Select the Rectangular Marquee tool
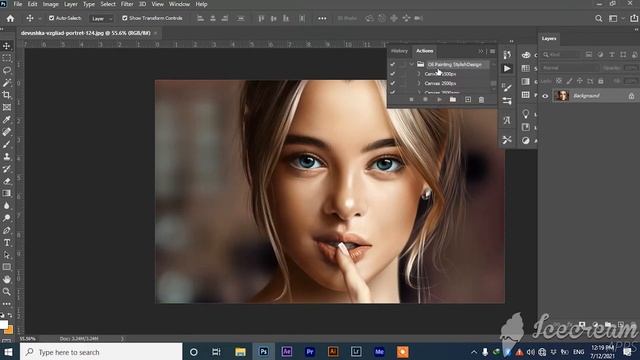640x360 pixels. pyautogui.click(x=7, y=58)
